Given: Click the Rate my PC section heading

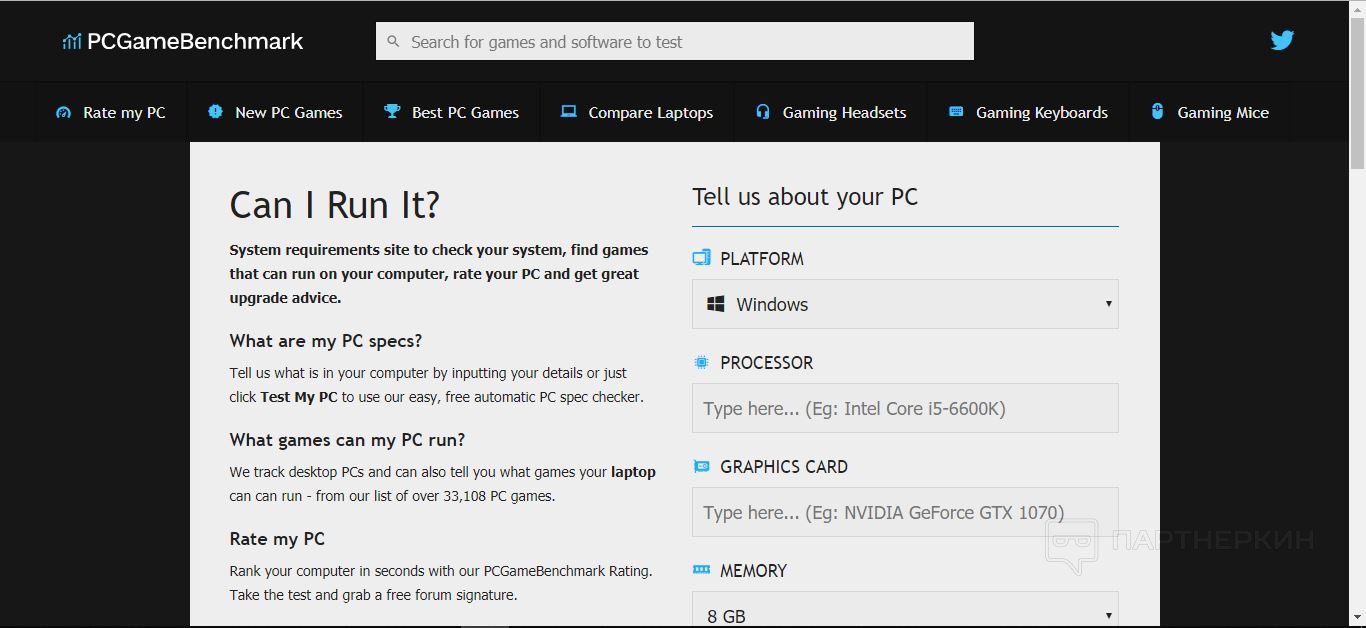Looking at the screenshot, I should click(277, 539).
